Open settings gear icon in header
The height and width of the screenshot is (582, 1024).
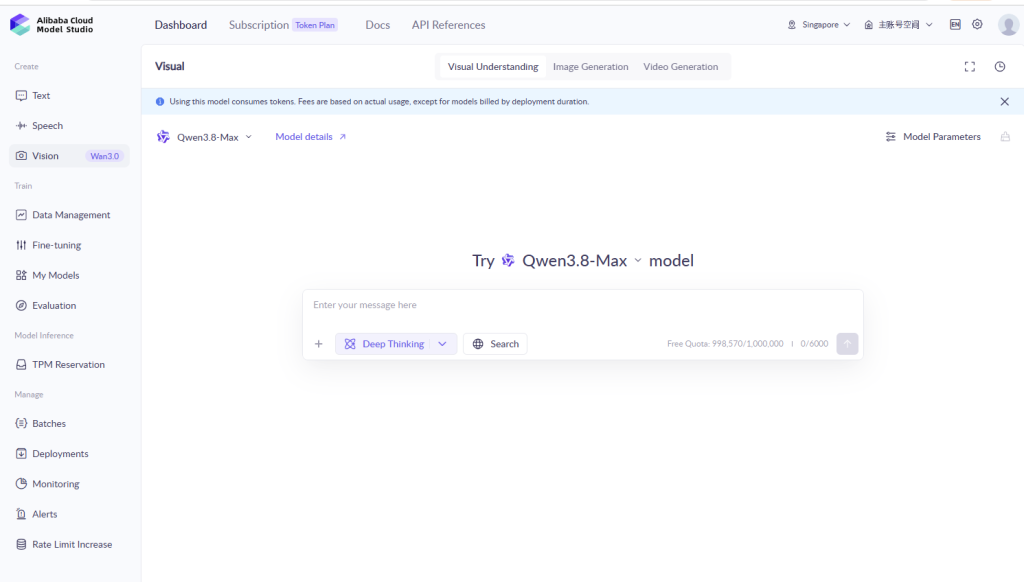[x=977, y=24]
